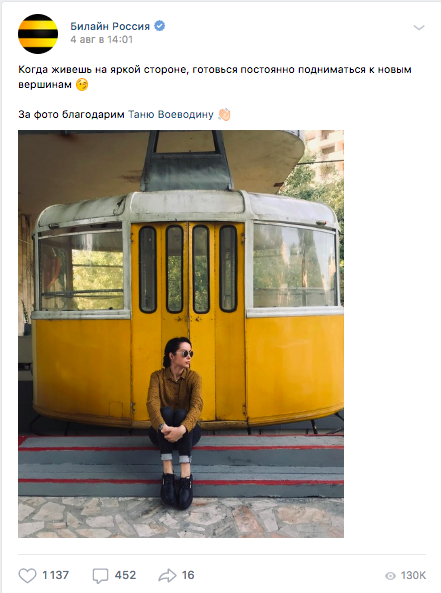The width and height of the screenshot is (441, 593).
Task: Click the blue verified checkmark badge
Action: pos(160,26)
